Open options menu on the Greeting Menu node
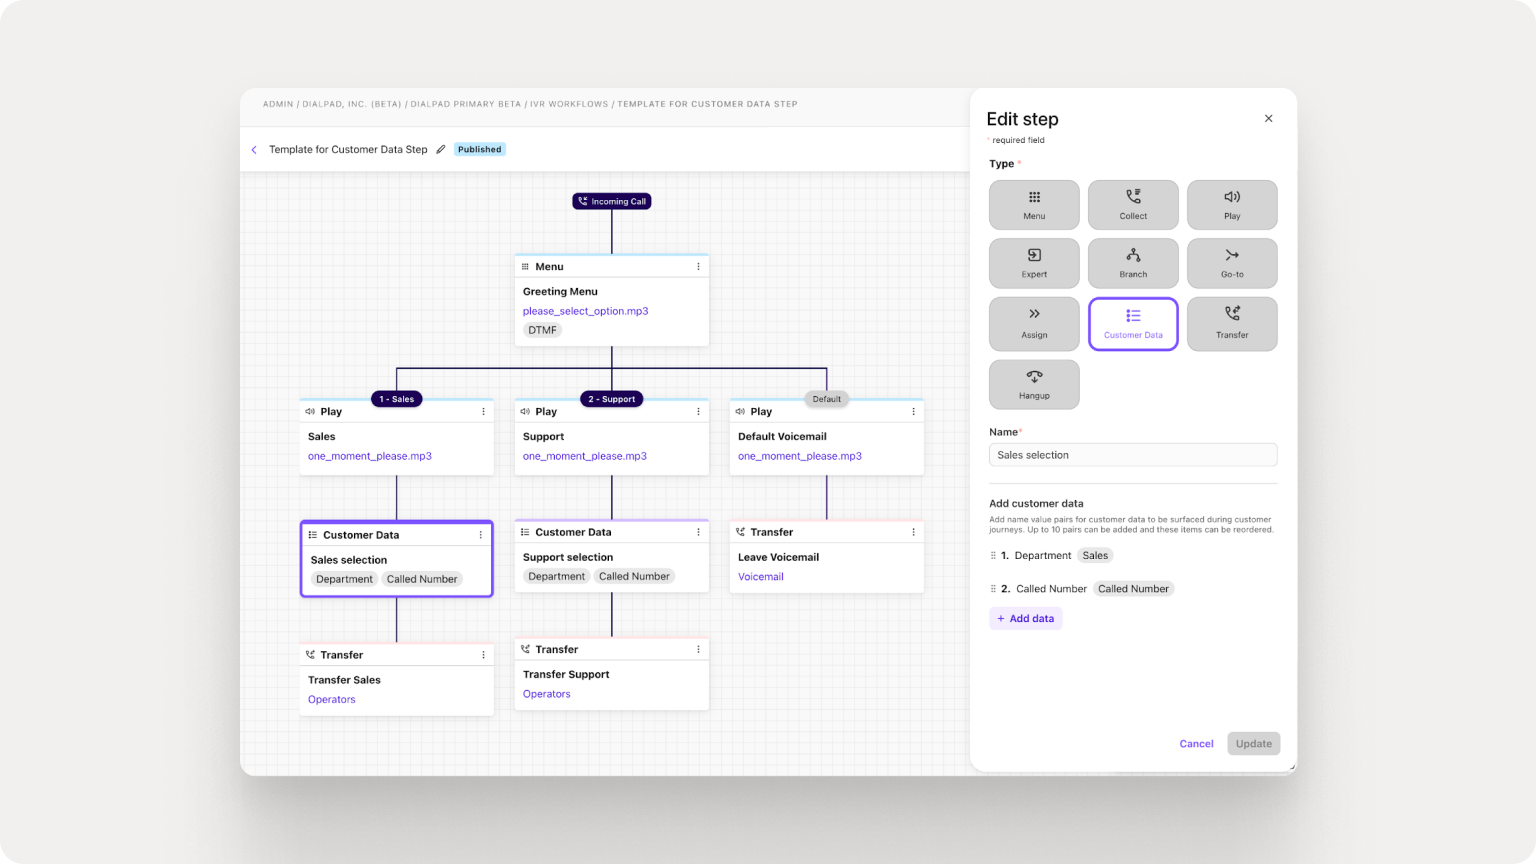 coord(698,266)
